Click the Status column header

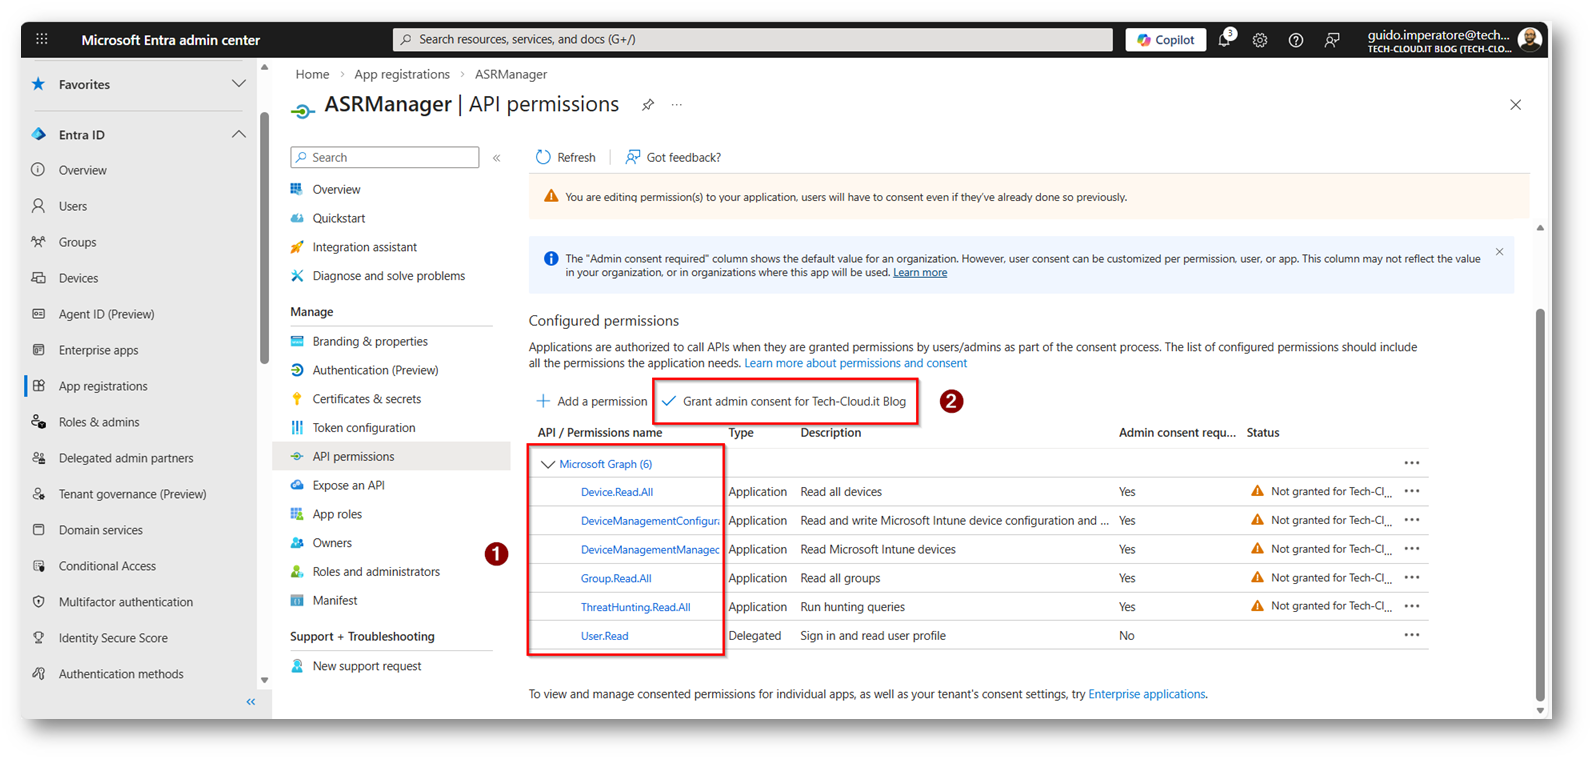click(1263, 433)
